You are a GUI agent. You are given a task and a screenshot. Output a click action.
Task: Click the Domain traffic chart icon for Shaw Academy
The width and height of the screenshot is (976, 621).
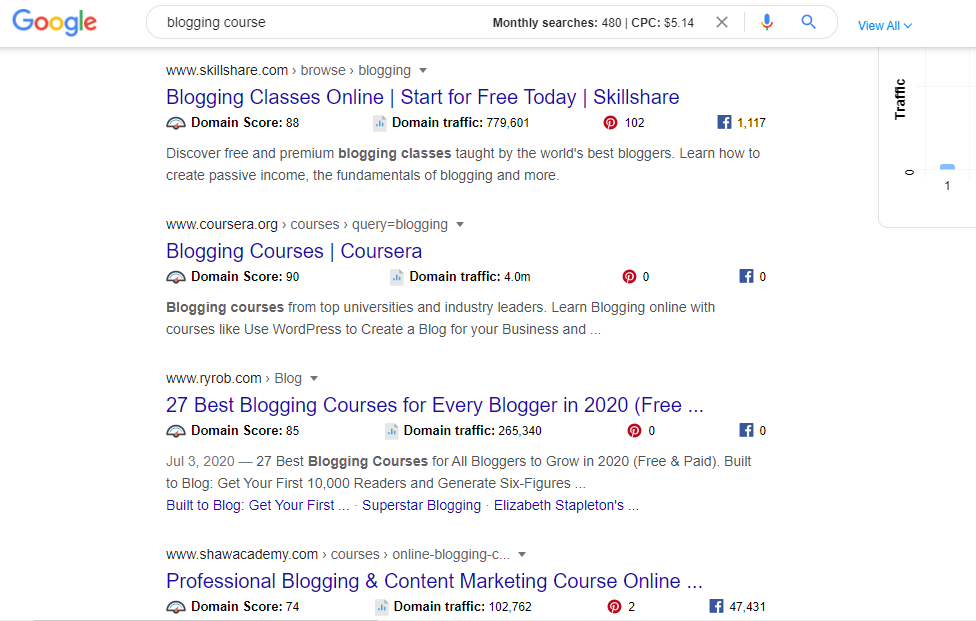pos(382,607)
